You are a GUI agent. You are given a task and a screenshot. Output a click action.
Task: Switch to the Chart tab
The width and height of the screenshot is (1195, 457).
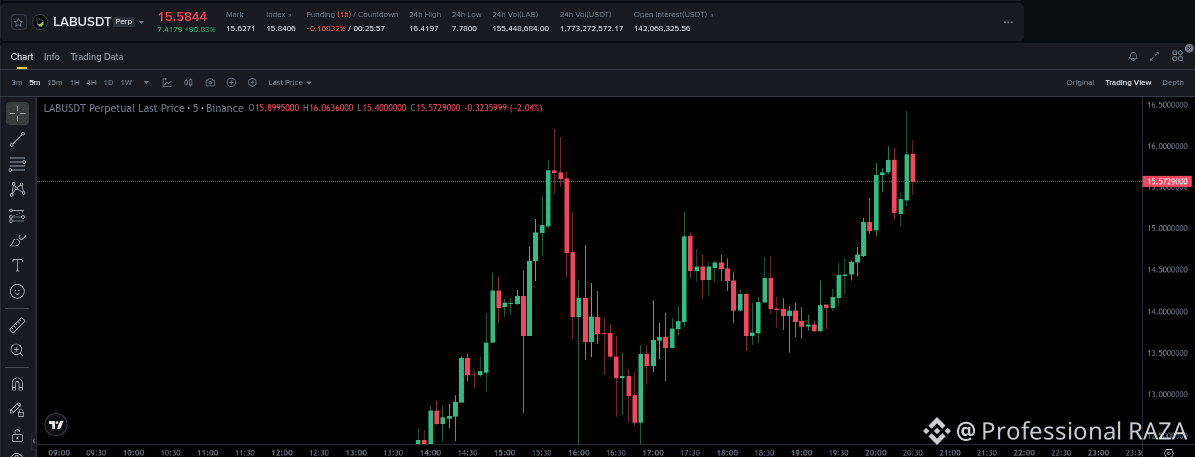coord(22,57)
